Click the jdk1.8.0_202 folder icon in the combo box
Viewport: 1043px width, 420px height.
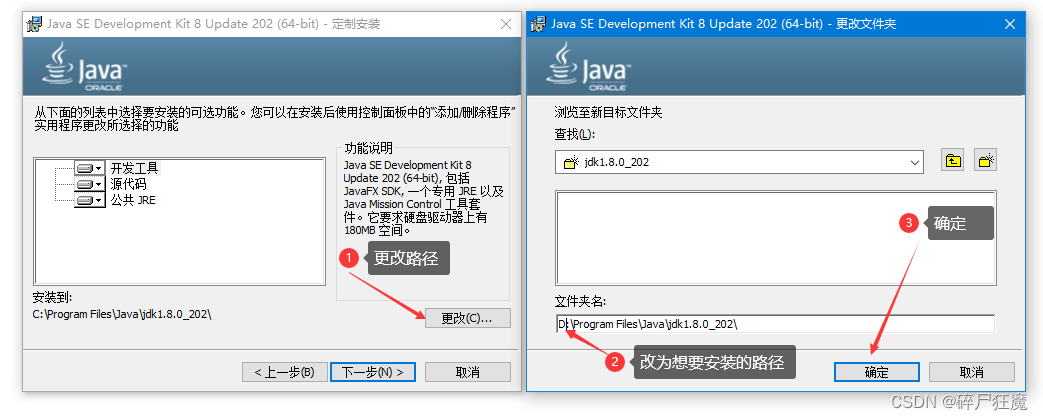[571, 162]
